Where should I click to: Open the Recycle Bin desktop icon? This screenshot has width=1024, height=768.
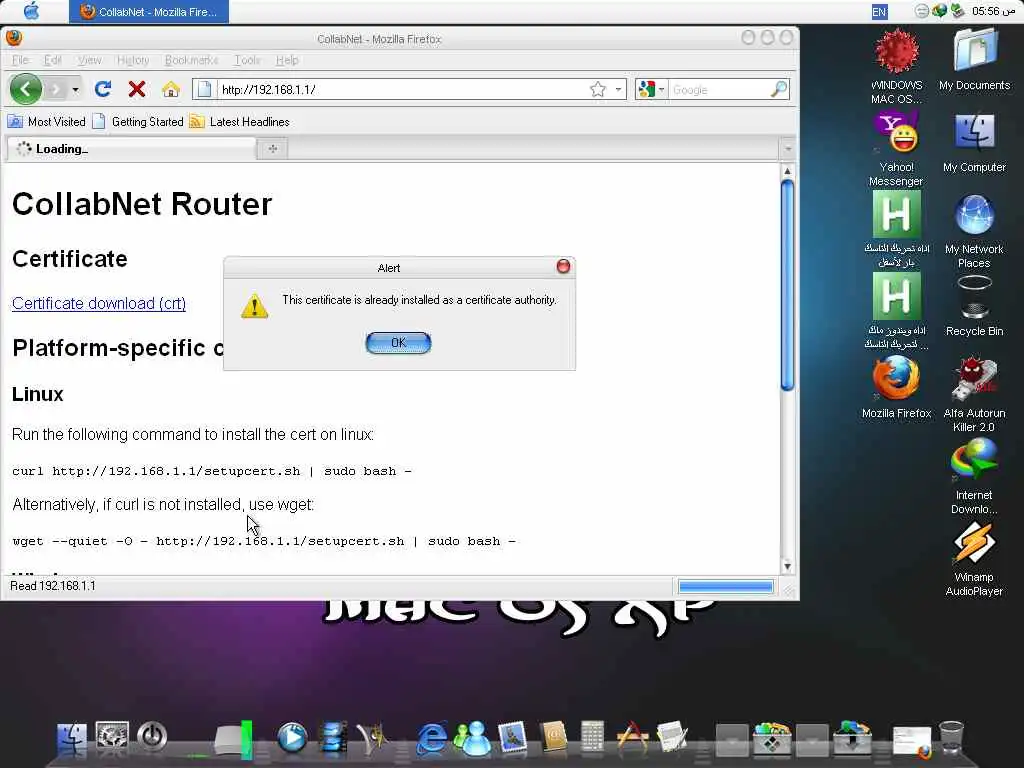pyautogui.click(x=974, y=306)
